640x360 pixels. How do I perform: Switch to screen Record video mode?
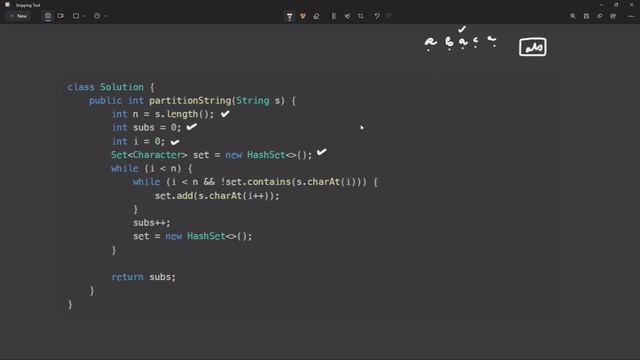(61, 16)
